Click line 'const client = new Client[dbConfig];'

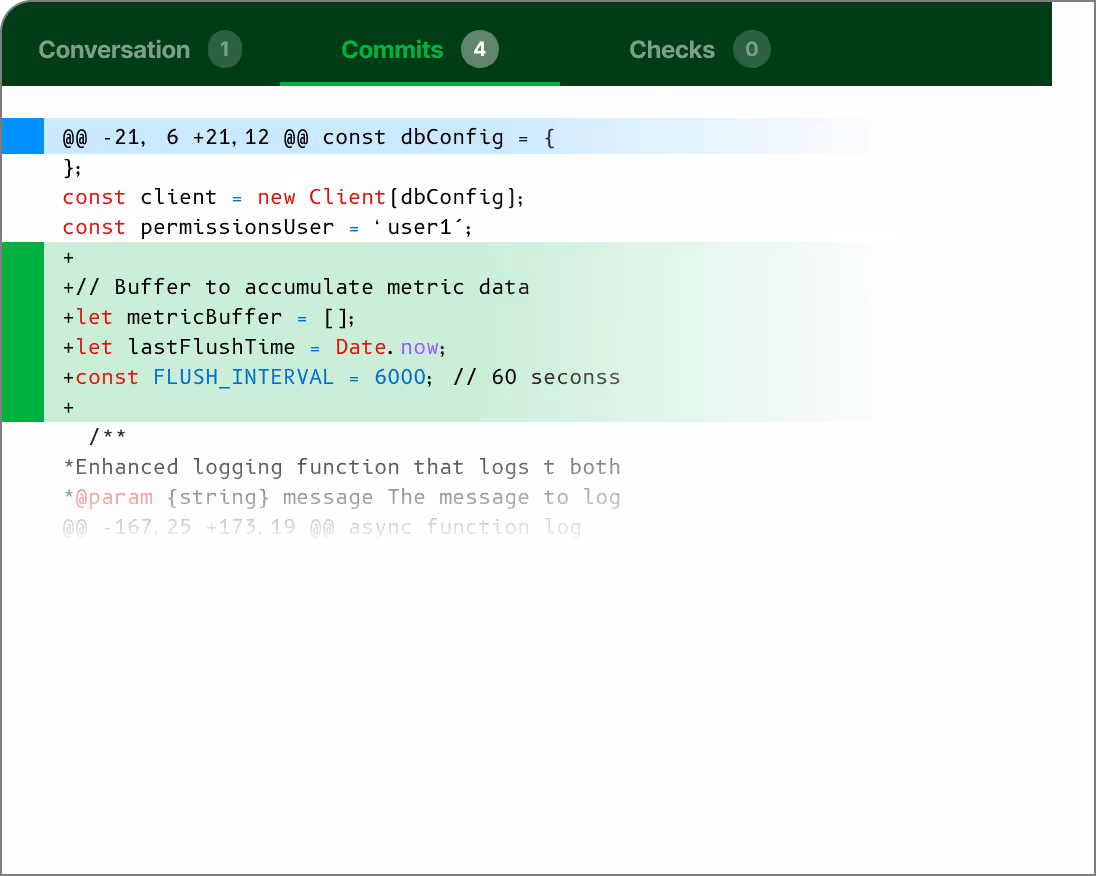click(x=293, y=197)
